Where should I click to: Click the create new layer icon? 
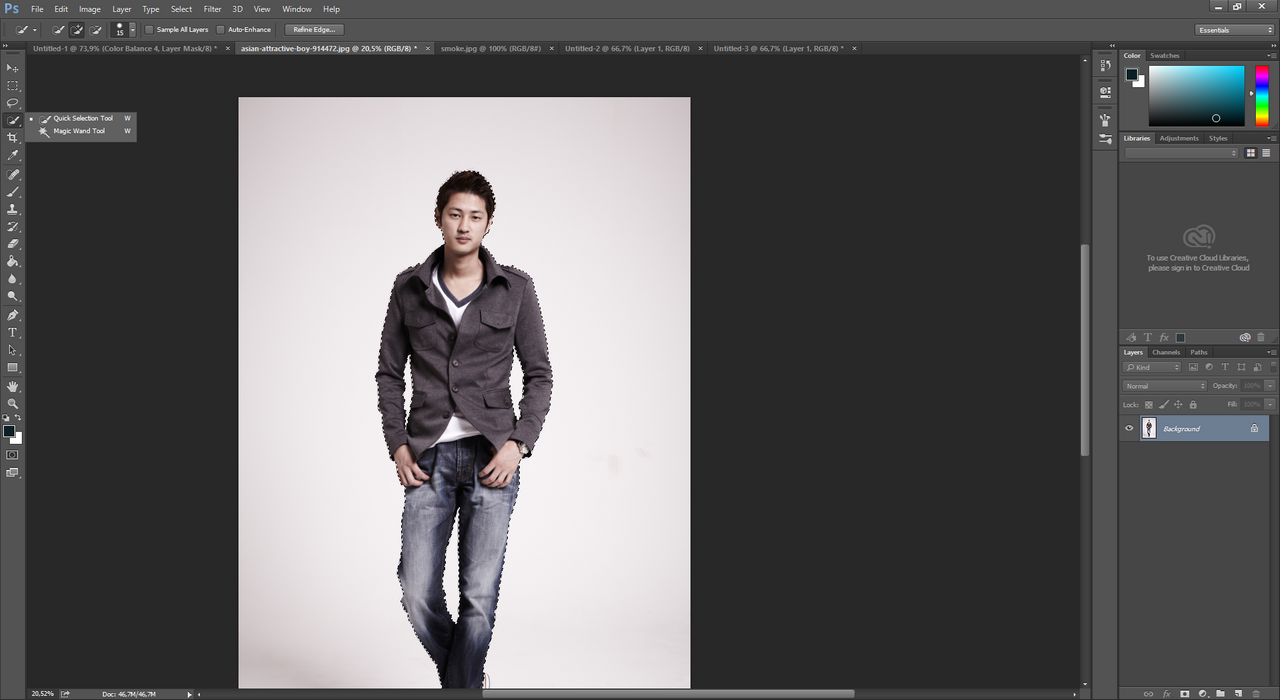coord(1238,693)
